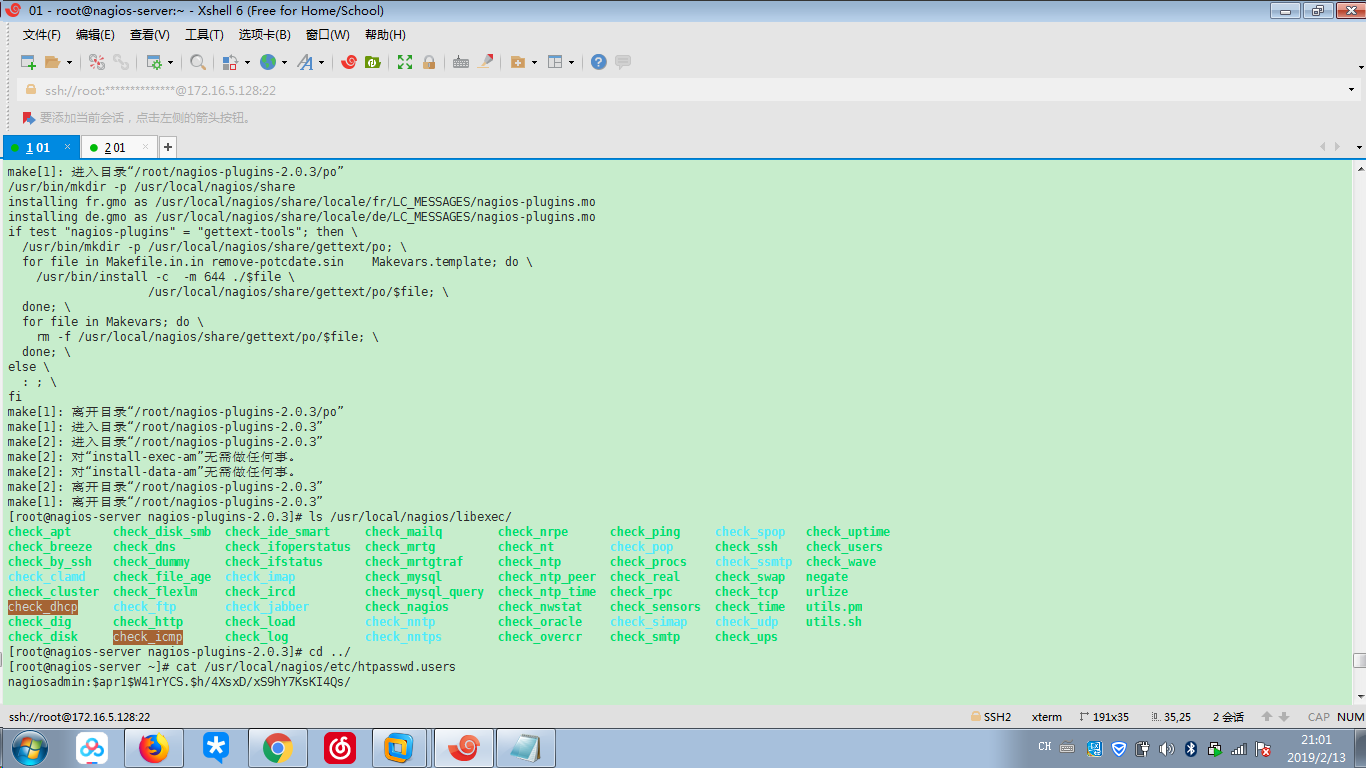Click the highlight pencil toolbar icon
The height and width of the screenshot is (768, 1366).
[x=486, y=62]
